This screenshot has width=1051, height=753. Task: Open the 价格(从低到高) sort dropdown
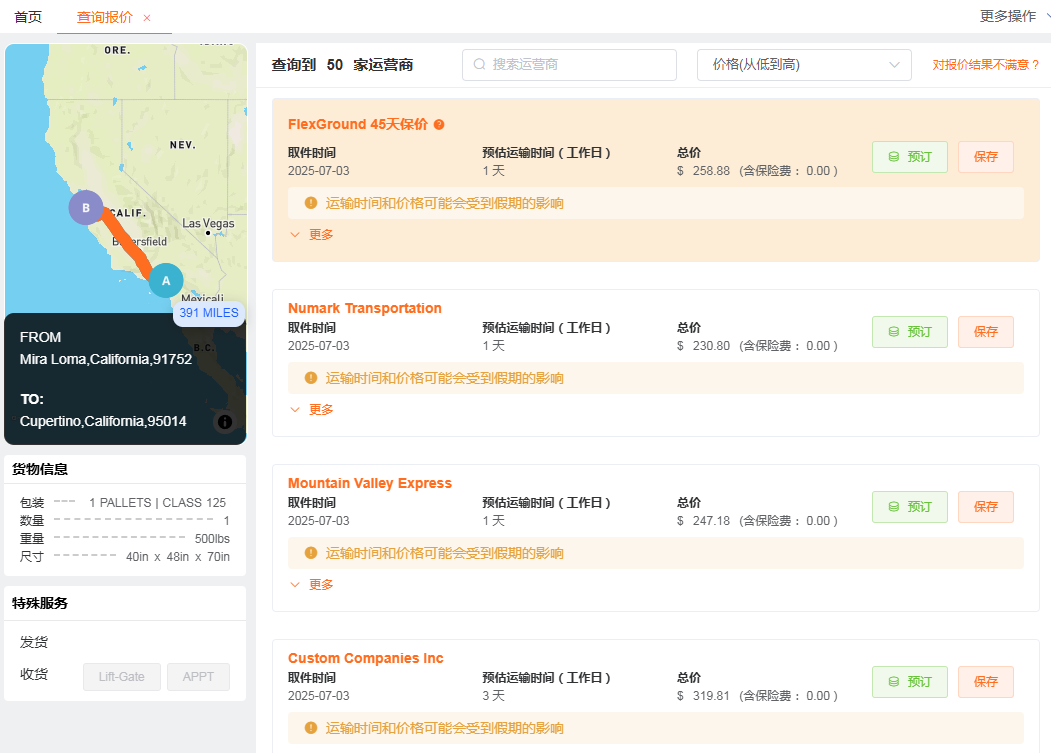803,64
